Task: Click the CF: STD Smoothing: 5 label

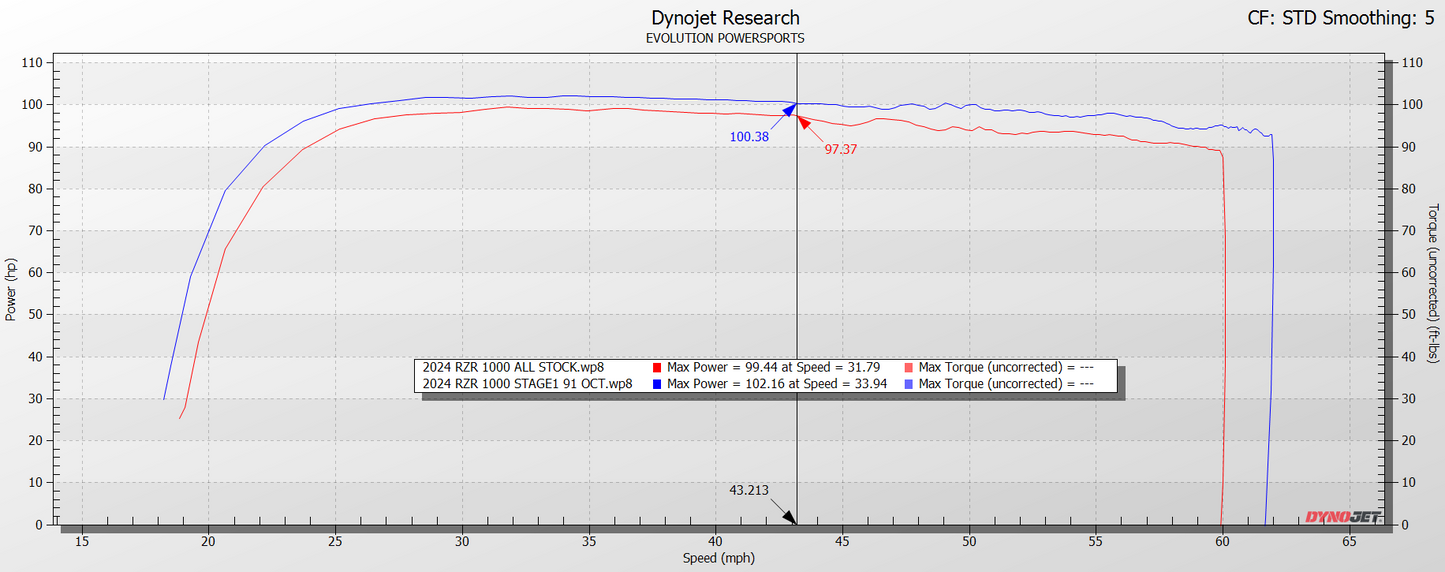Action: 1346,18
